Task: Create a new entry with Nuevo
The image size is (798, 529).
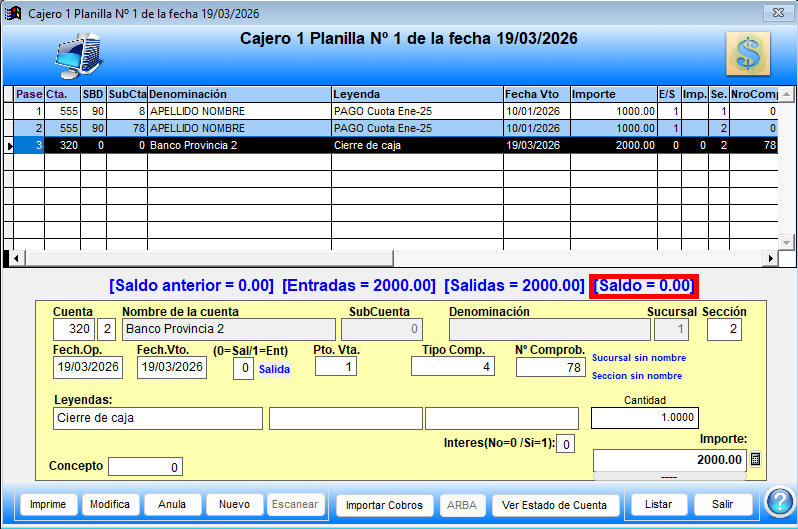Action: click(x=235, y=505)
